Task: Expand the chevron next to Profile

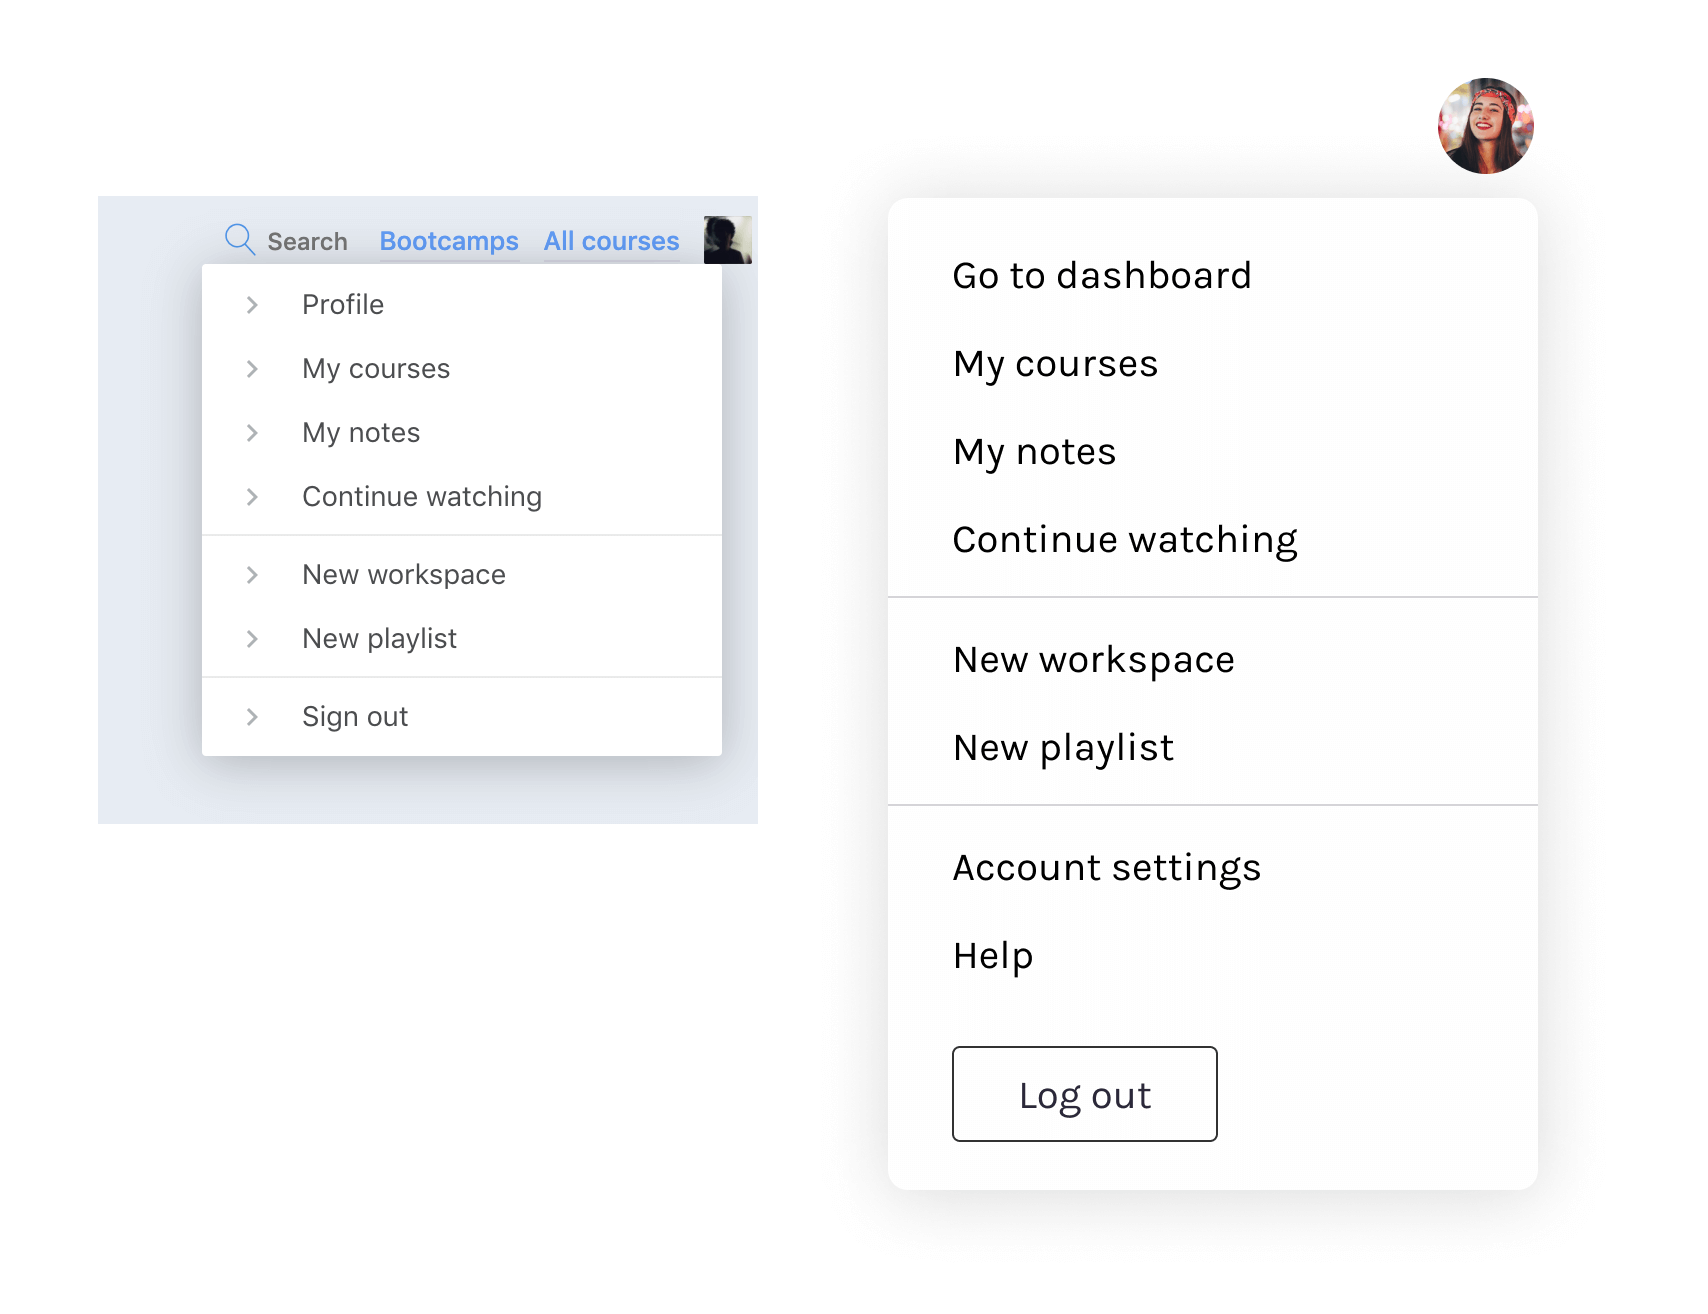Action: coord(252,305)
